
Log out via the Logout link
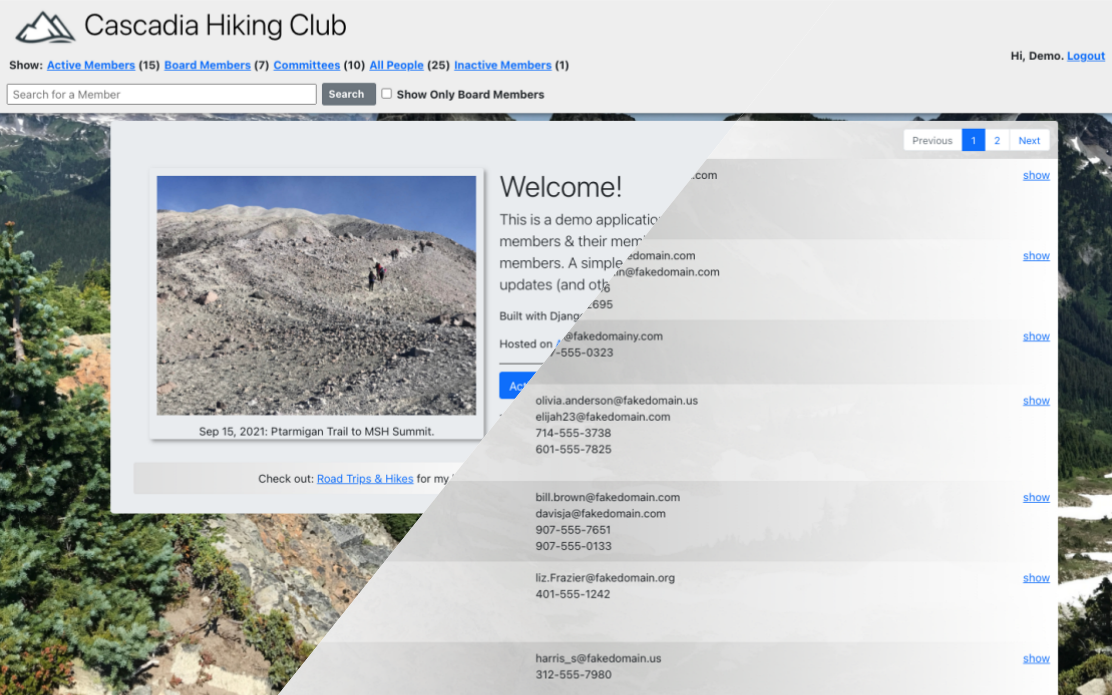click(x=1086, y=56)
